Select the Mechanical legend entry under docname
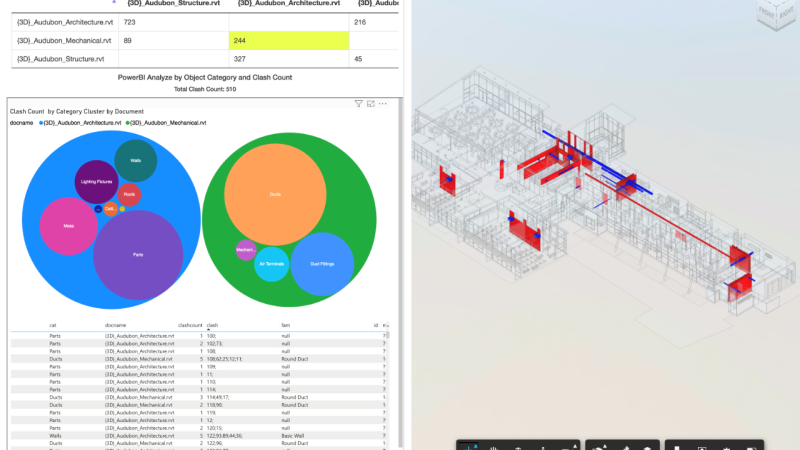800x450 pixels. click(x=166, y=123)
